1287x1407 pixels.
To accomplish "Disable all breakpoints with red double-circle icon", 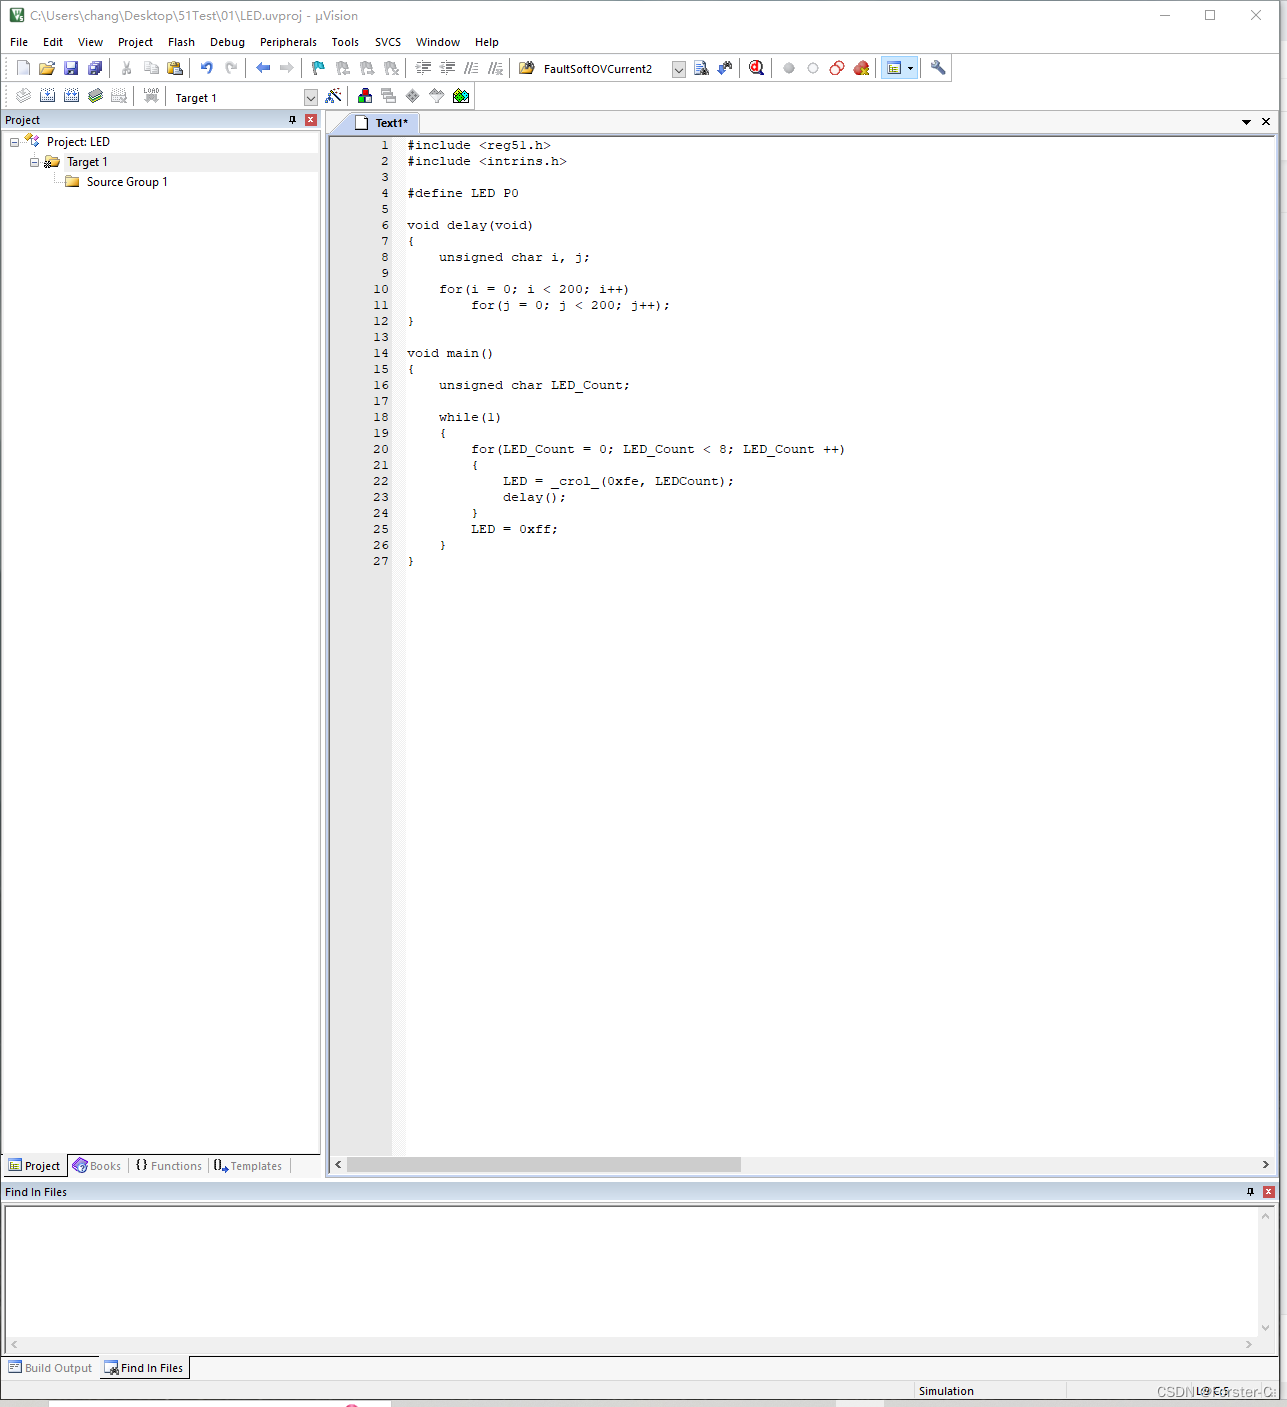I will tap(837, 68).
